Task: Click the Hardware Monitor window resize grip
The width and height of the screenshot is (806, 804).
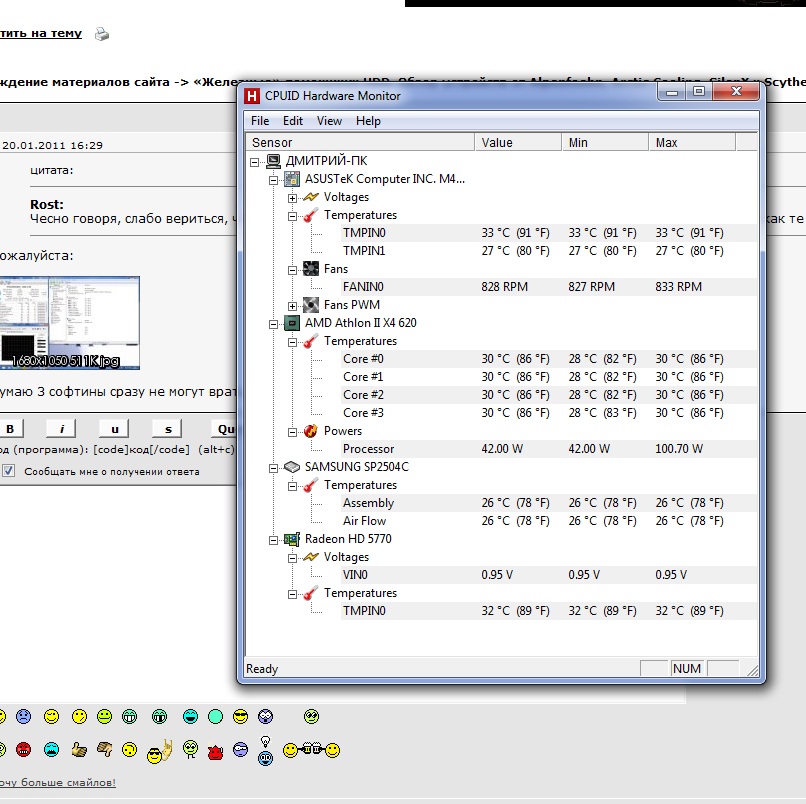Action: point(753,670)
